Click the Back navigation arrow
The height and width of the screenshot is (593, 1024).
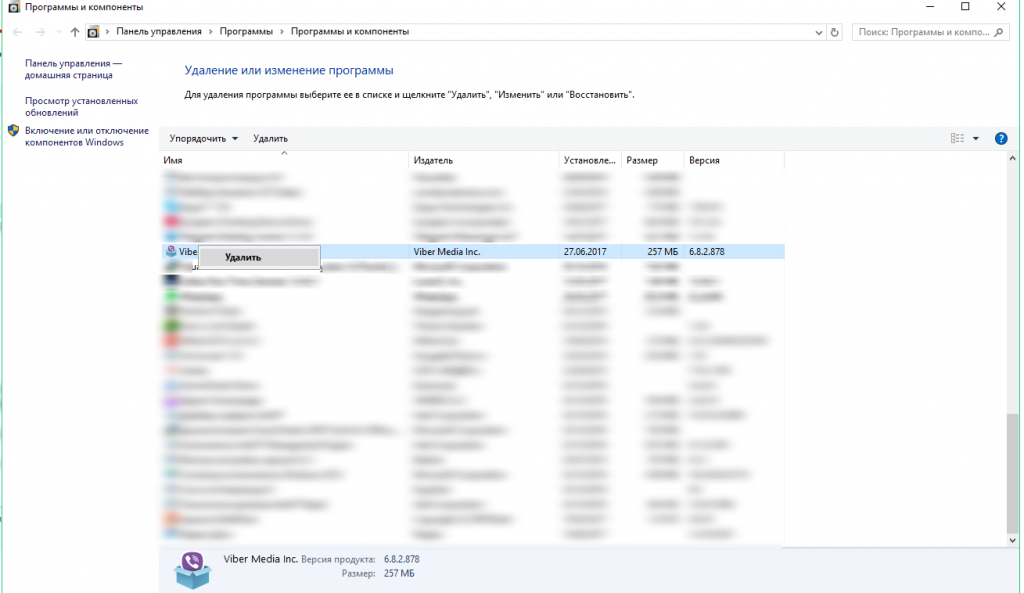[x=17, y=32]
